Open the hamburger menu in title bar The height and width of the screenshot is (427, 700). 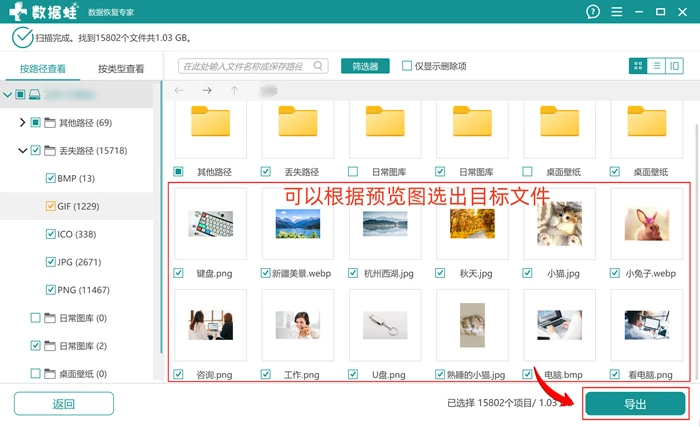[x=617, y=12]
